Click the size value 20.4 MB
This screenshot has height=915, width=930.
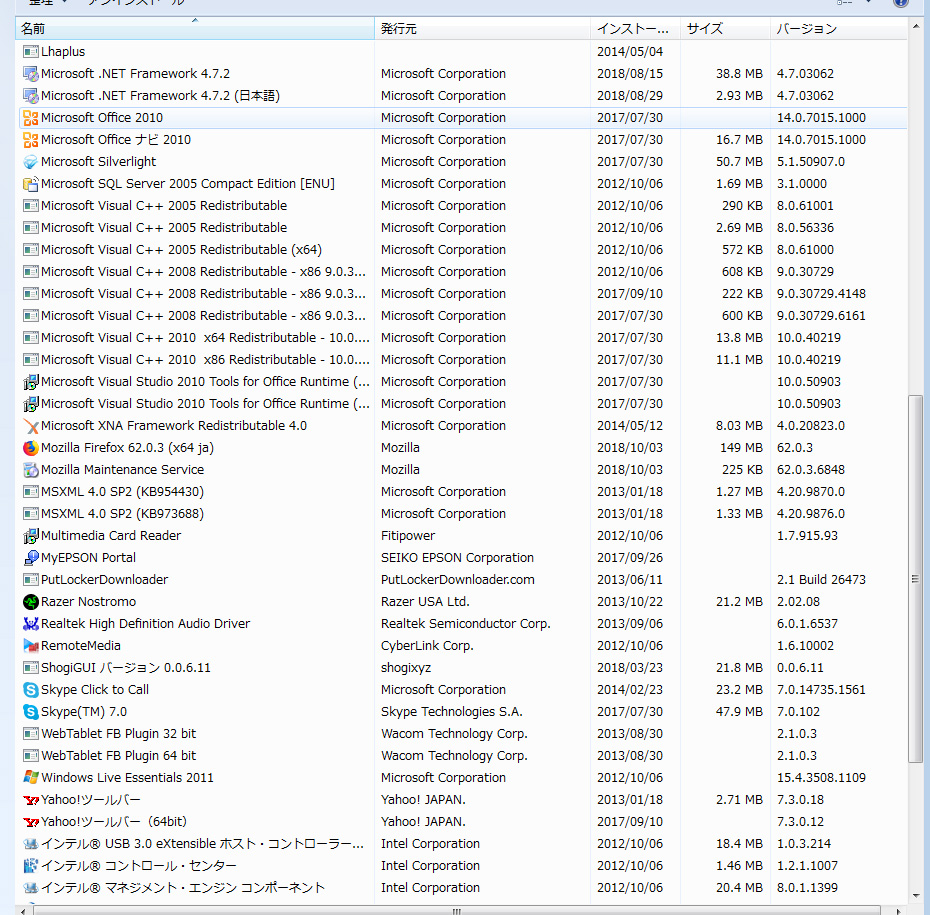pyautogui.click(x=739, y=887)
